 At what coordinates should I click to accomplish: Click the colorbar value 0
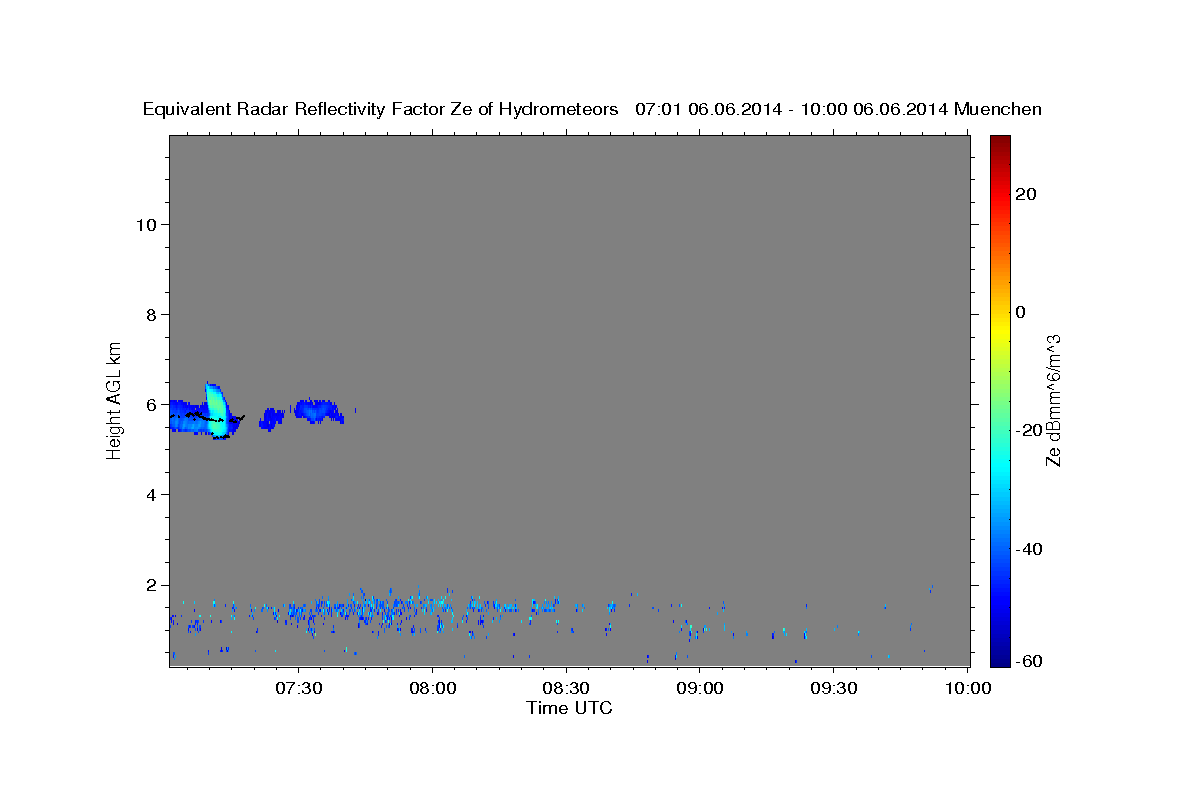point(1022,312)
